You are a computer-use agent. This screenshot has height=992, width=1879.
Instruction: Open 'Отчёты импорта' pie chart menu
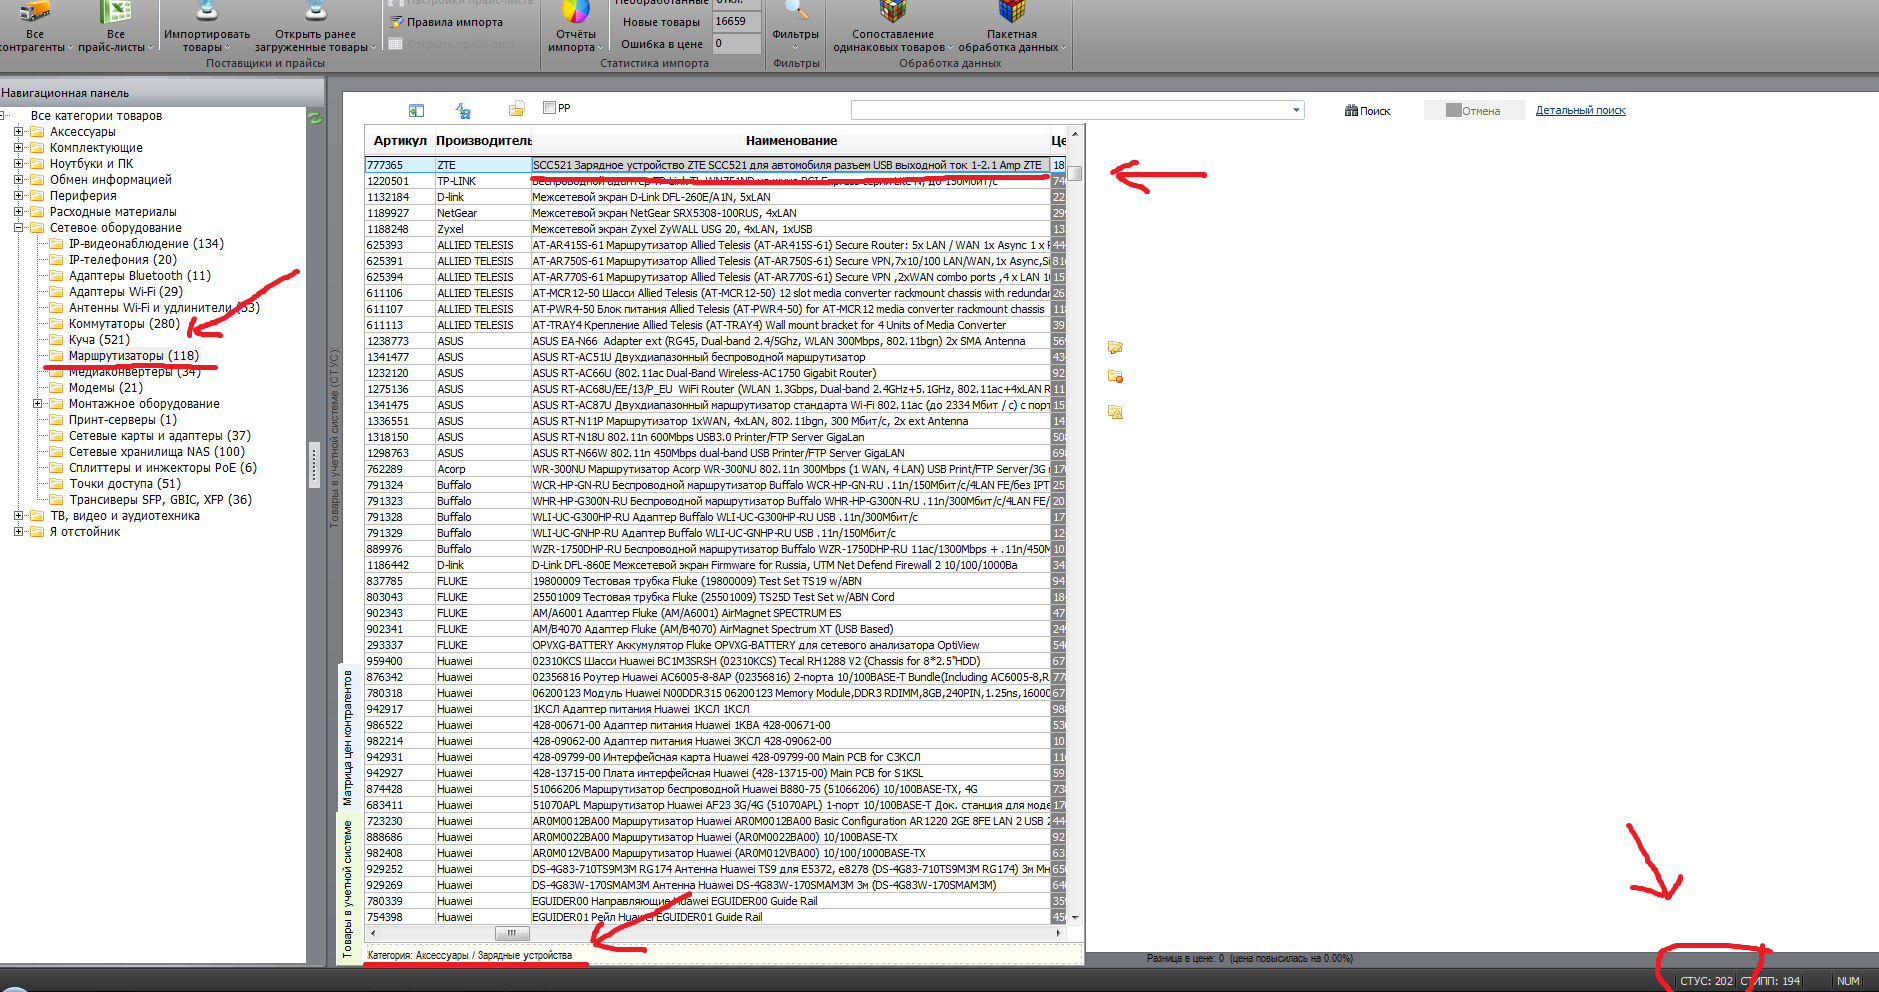click(x=576, y=28)
